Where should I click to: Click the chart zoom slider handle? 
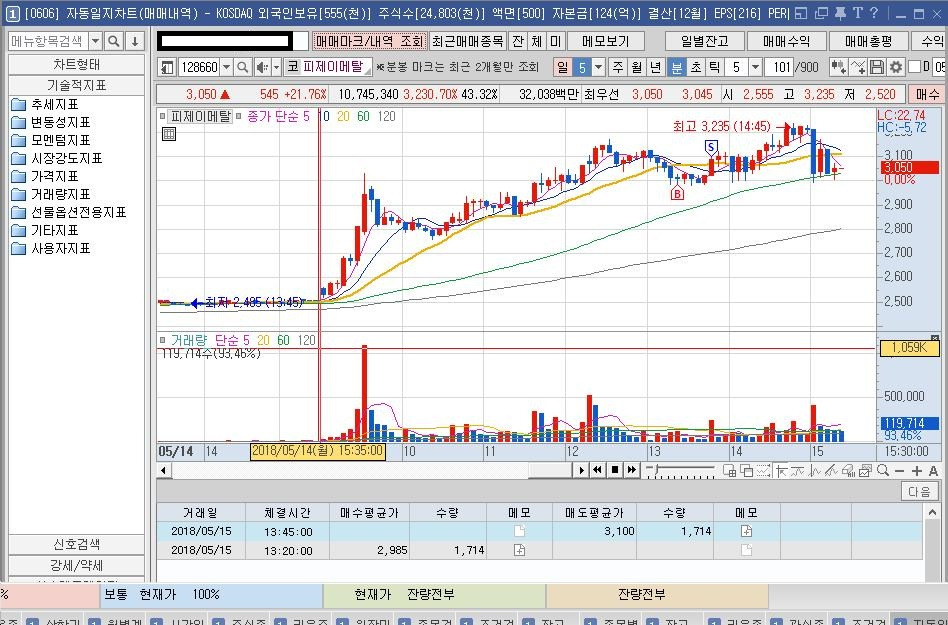point(655,469)
